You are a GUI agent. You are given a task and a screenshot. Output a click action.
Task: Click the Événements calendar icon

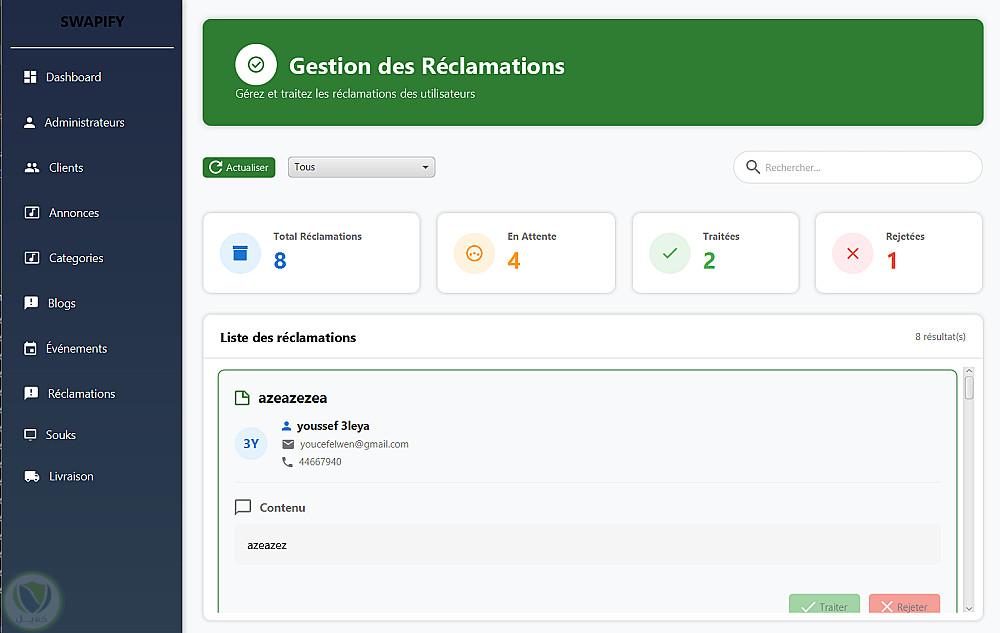tap(31, 348)
